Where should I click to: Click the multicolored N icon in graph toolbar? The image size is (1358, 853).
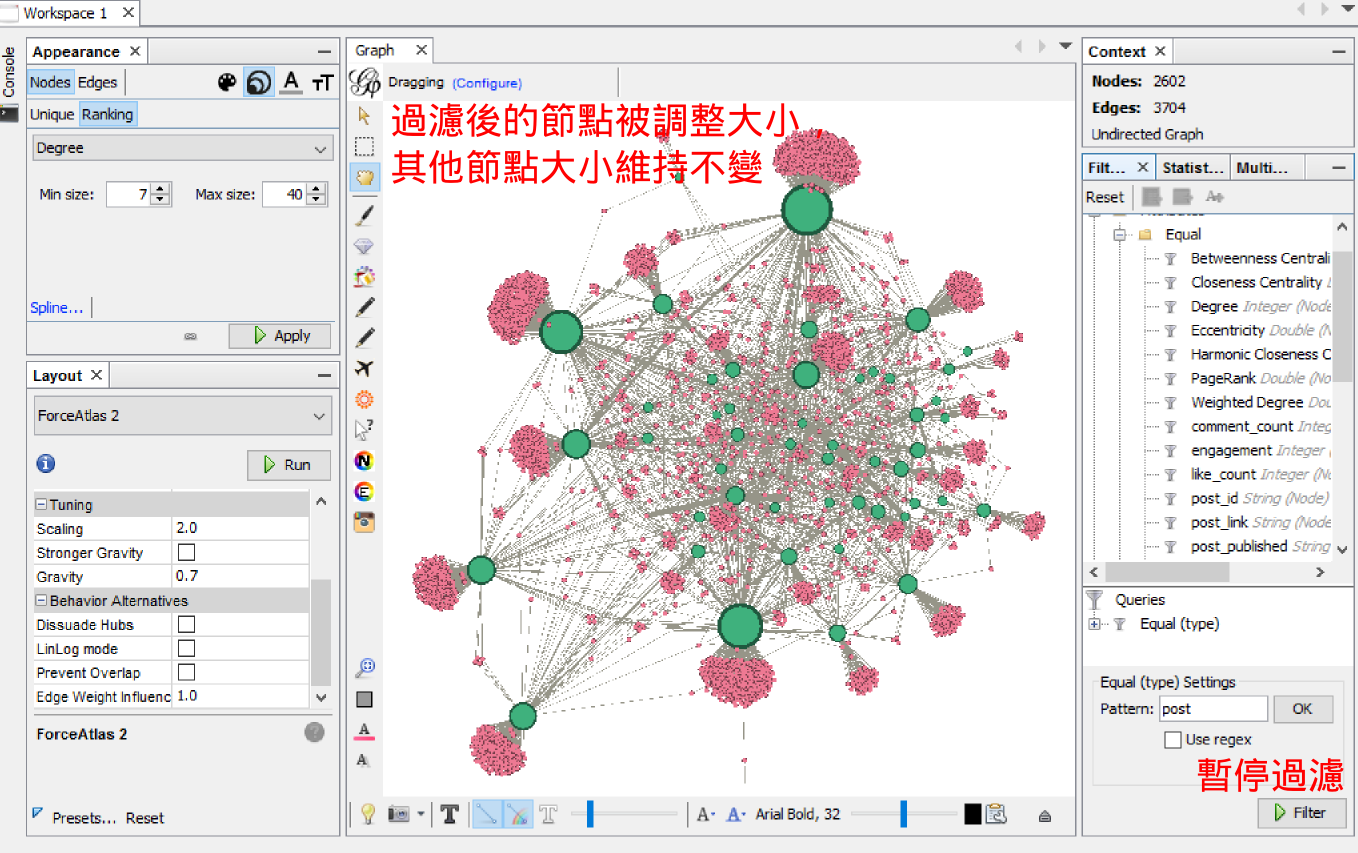tap(364, 461)
